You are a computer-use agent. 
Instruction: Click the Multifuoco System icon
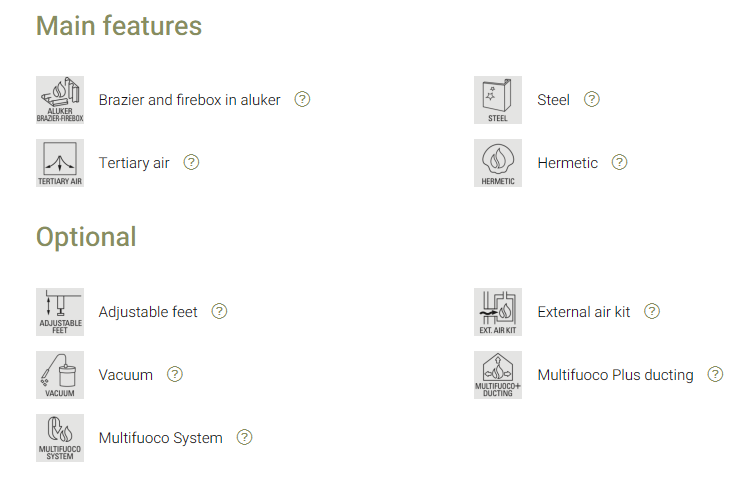(x=60, y=438)
